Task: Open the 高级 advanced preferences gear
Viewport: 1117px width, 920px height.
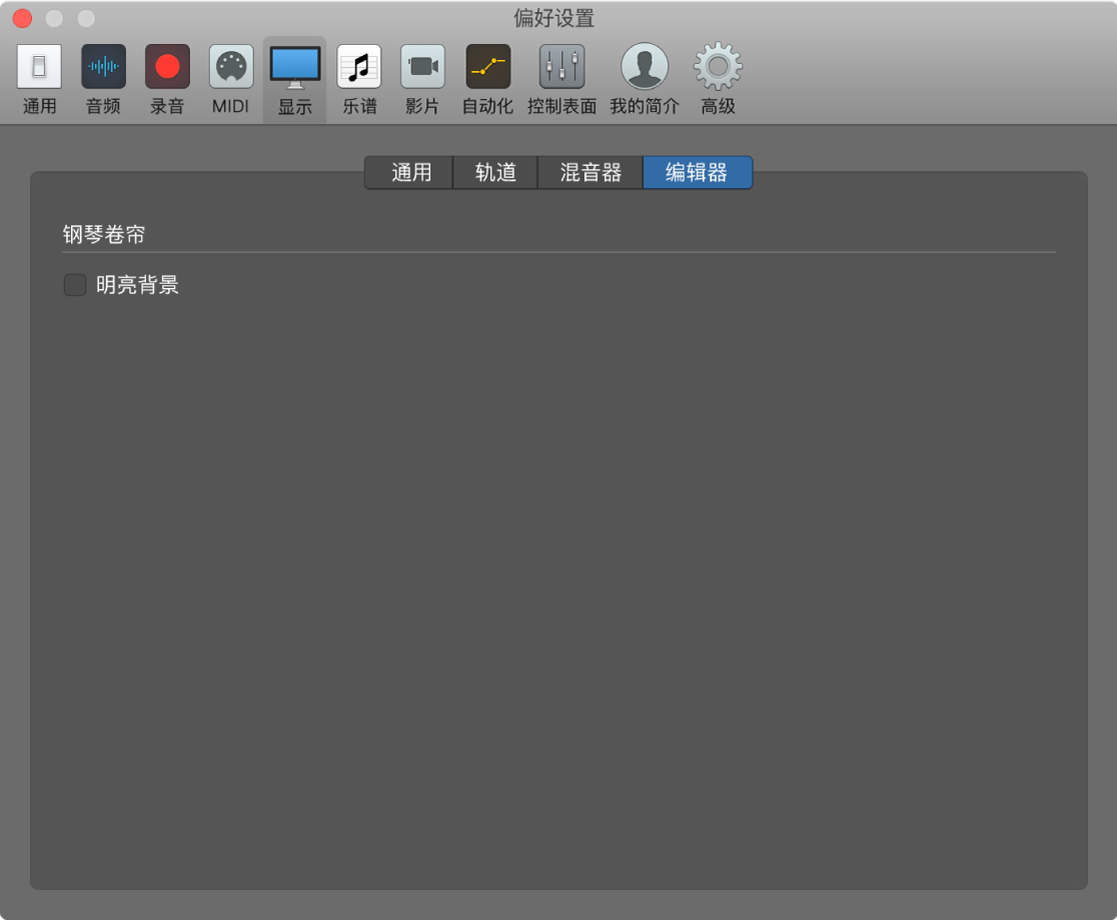Action: tap(718, 79)
